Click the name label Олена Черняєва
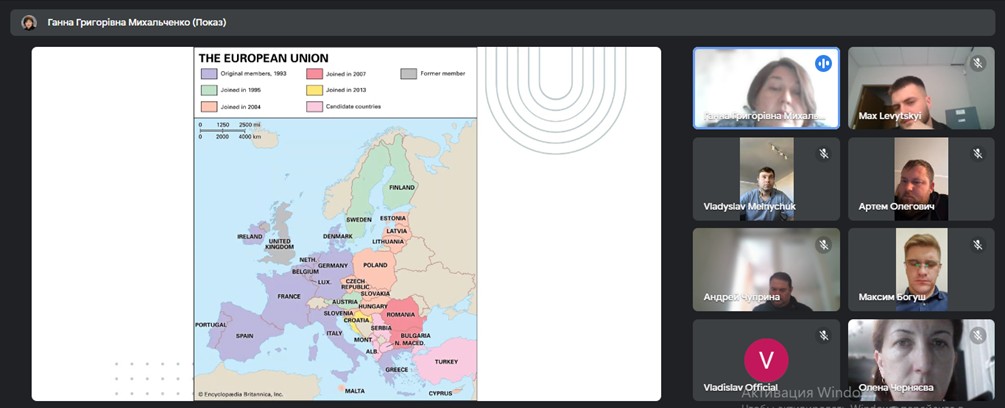This screenshot has height=408, width=1005. pos(895,388)
